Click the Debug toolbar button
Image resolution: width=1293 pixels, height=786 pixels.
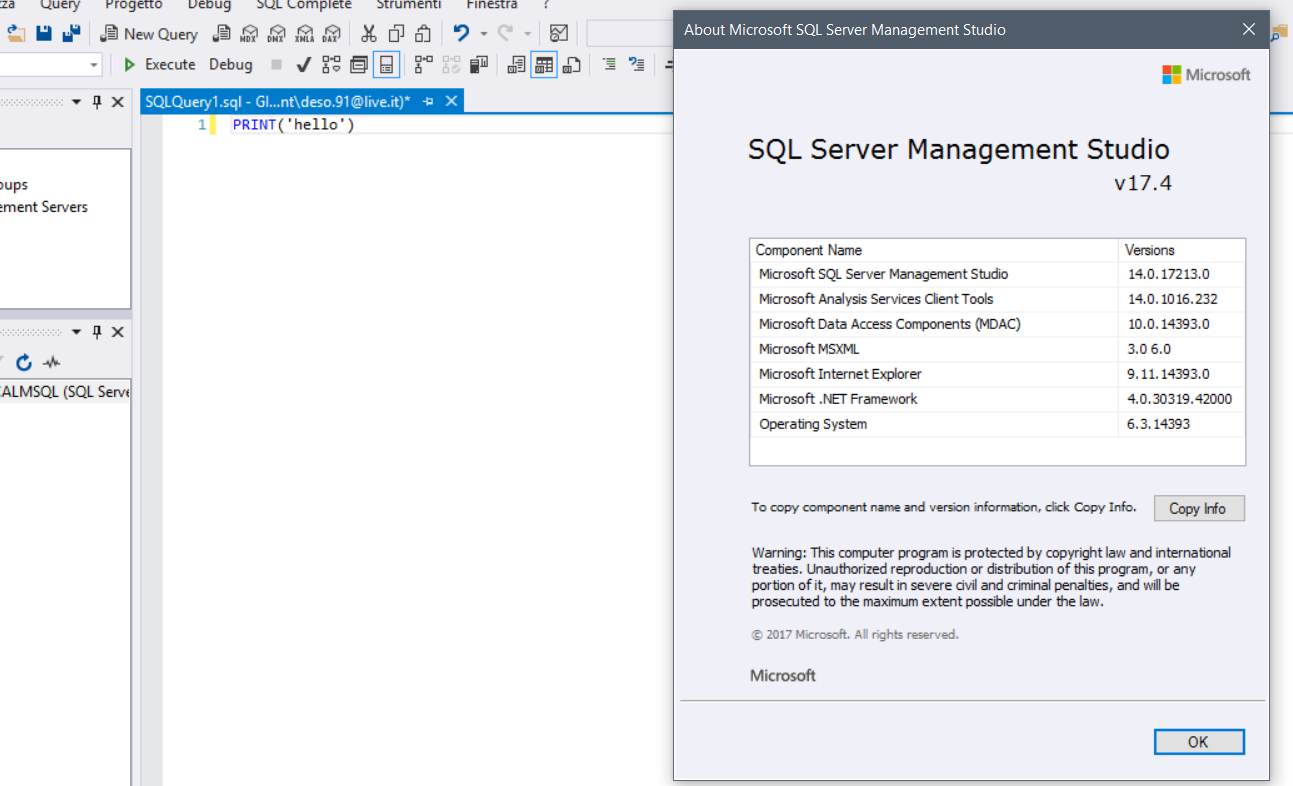point(231,64)
